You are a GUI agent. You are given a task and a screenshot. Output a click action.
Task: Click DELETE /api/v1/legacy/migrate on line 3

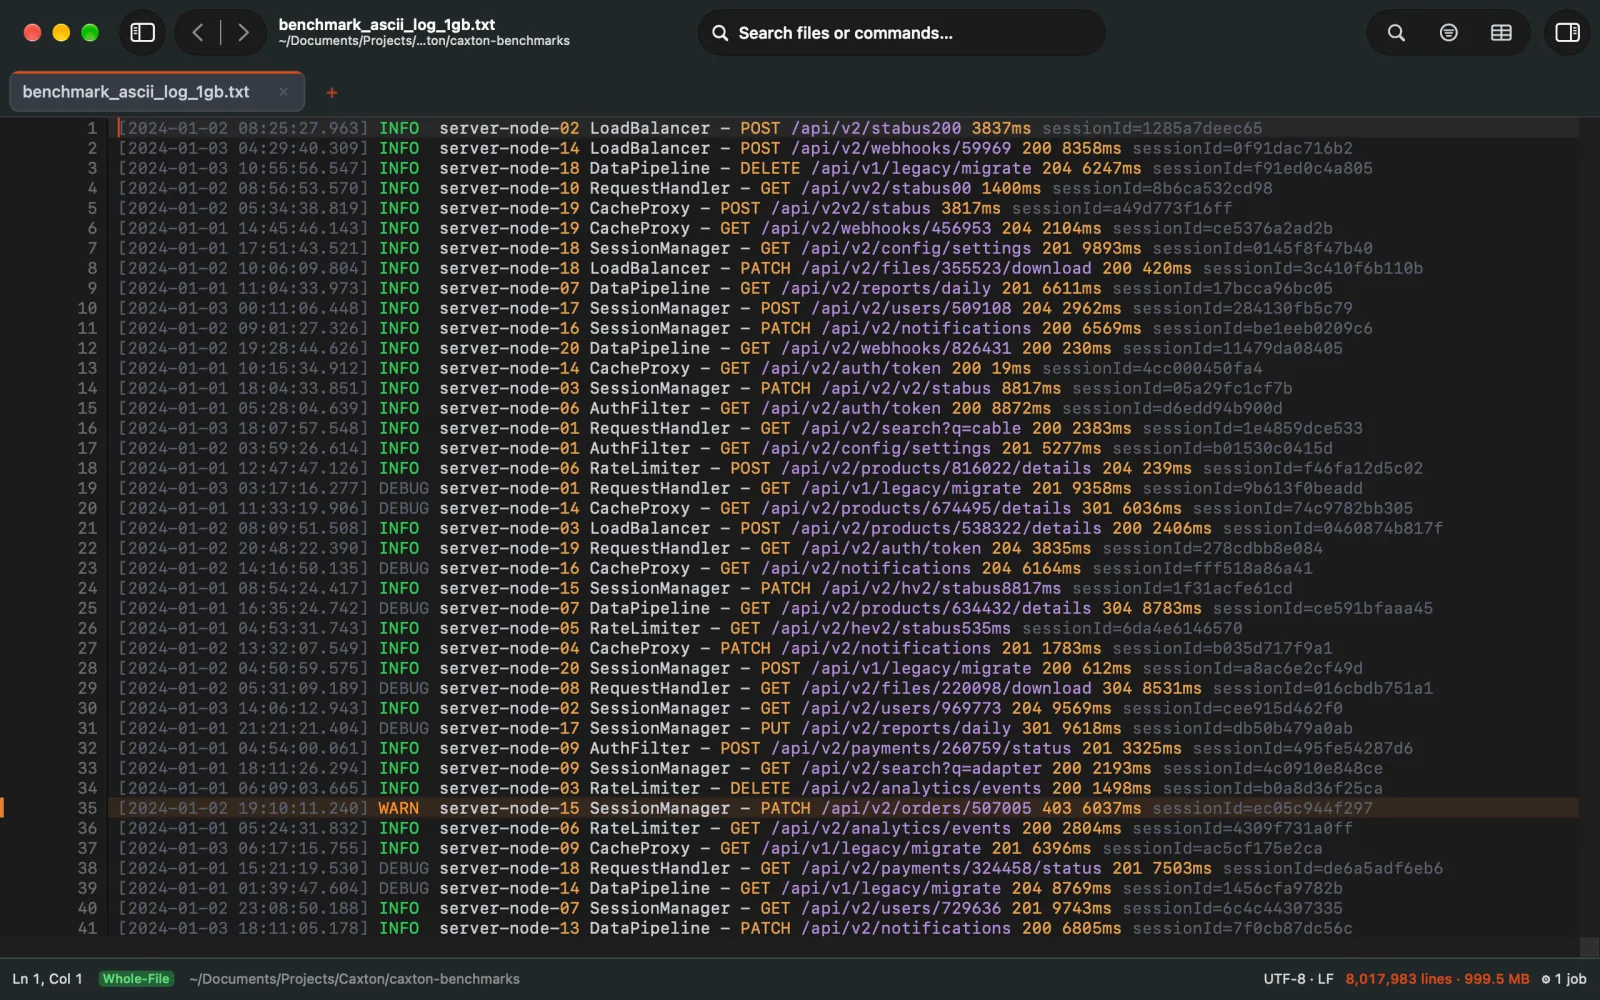click(x=885, y=168)
